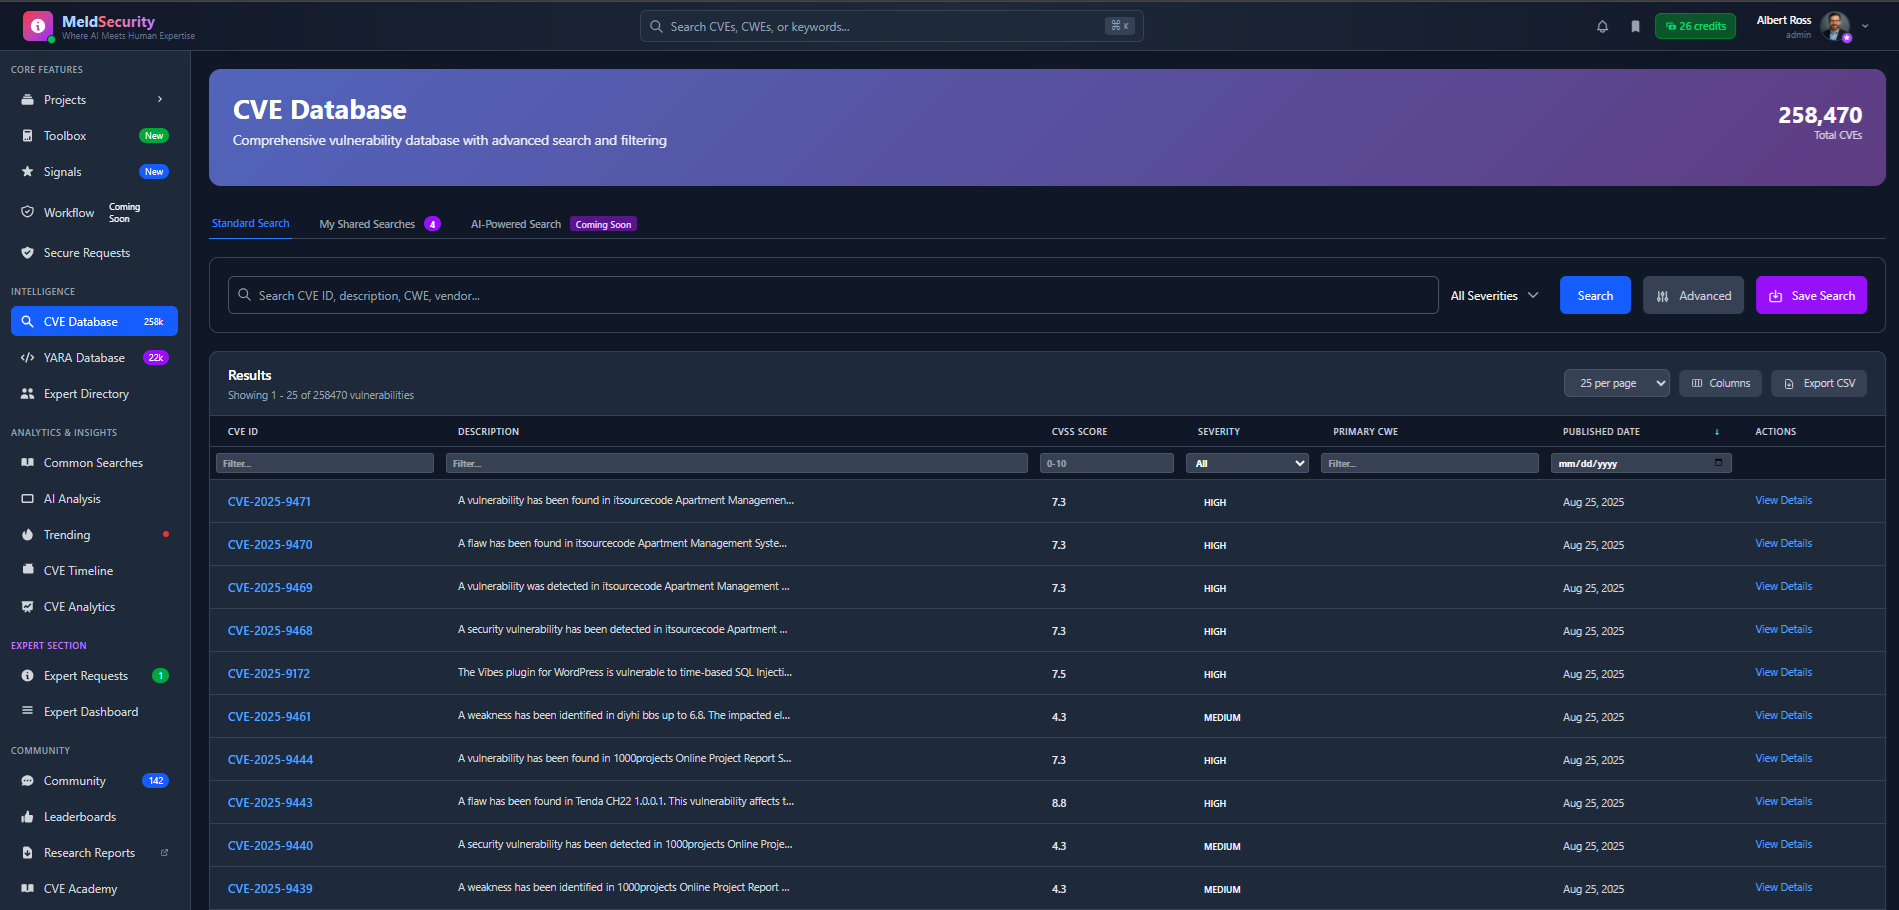Viewport: 1899px width, 910px height.
Task: Open CVE-2025-9172 link
Action: 269,674
